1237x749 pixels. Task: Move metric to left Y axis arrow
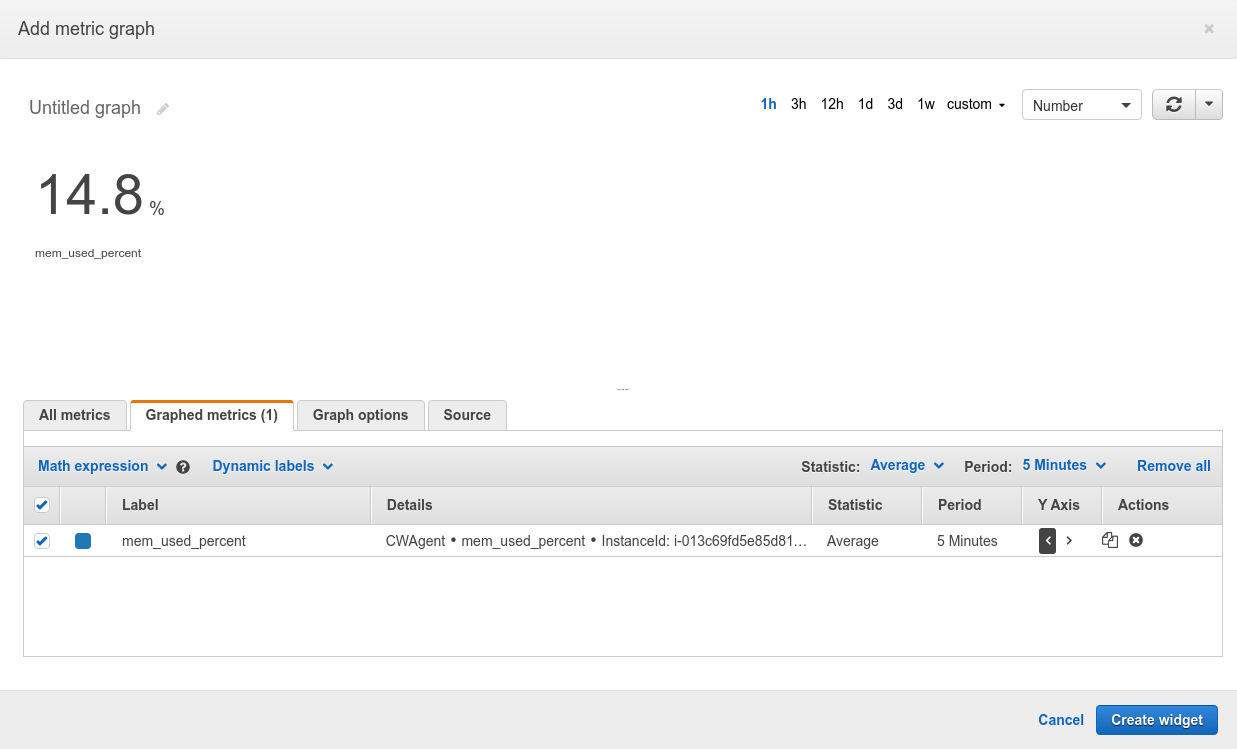point(1047,541)
